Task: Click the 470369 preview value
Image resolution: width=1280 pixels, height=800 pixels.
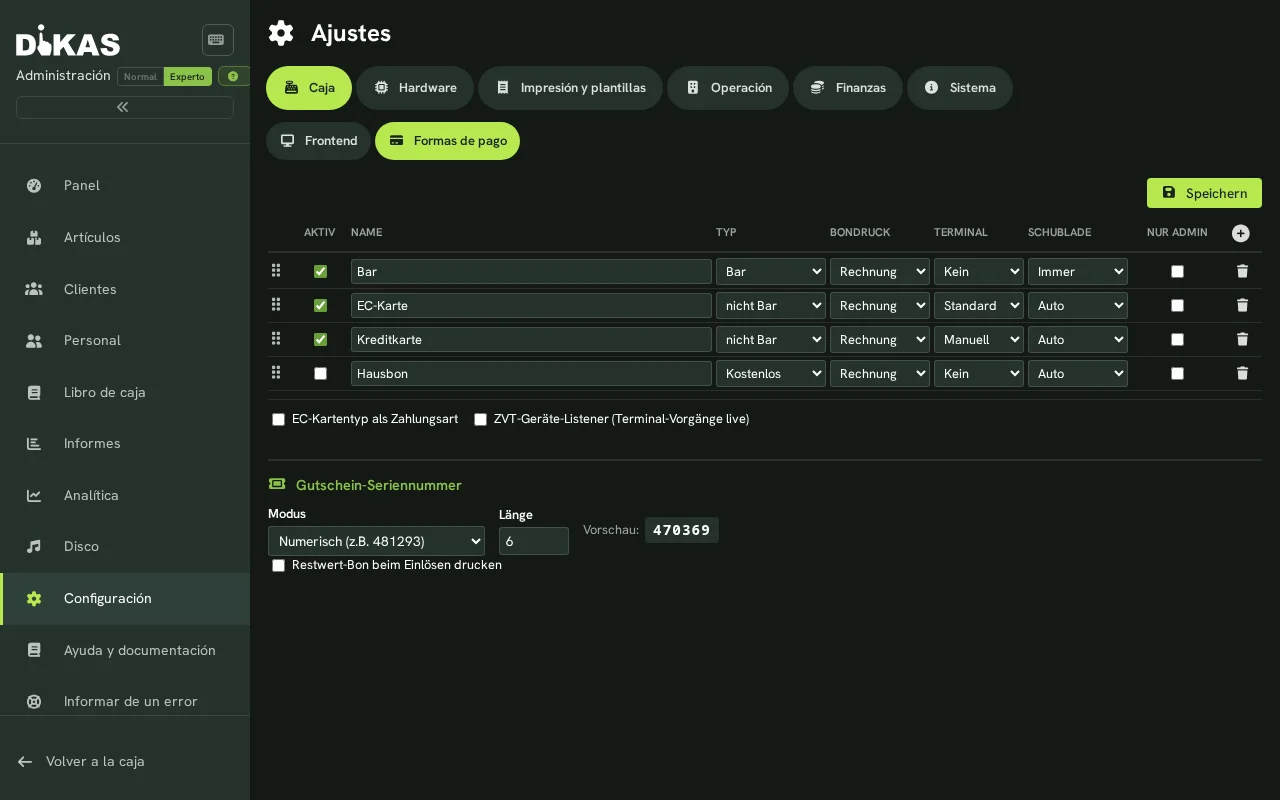Action: (x=682, y=530)
